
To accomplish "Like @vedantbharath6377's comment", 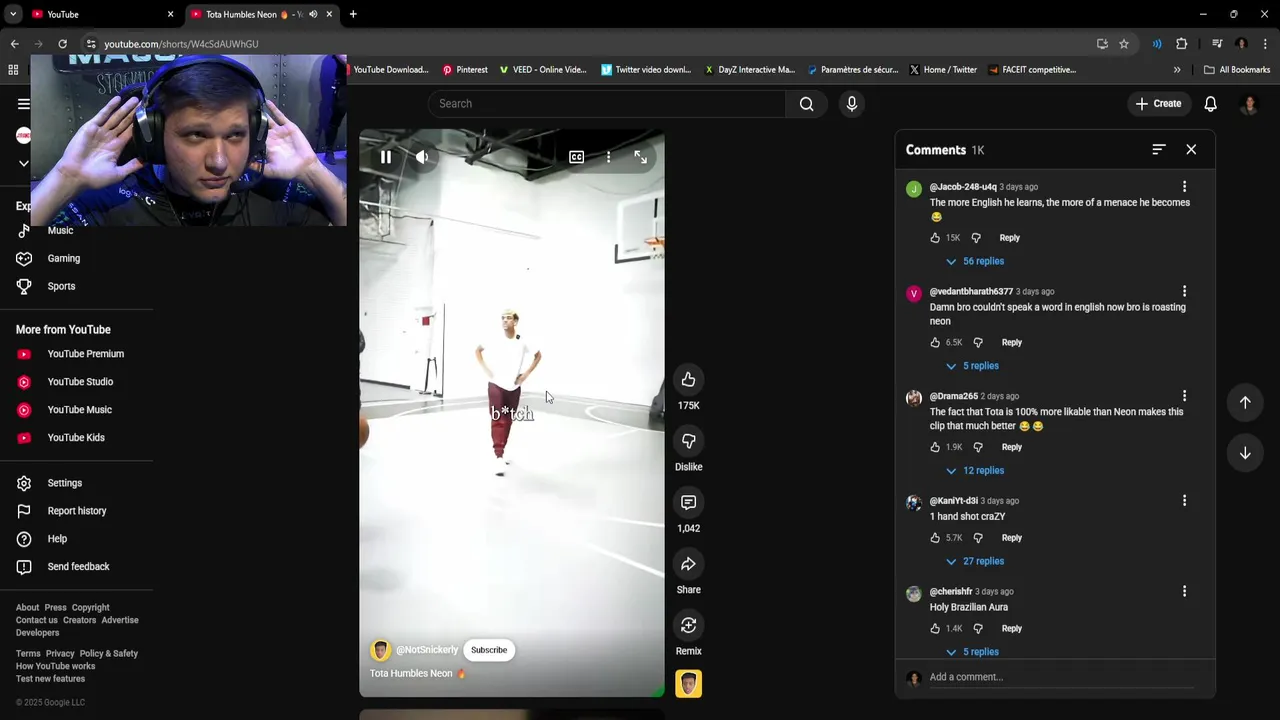I will tap(935, 343).
